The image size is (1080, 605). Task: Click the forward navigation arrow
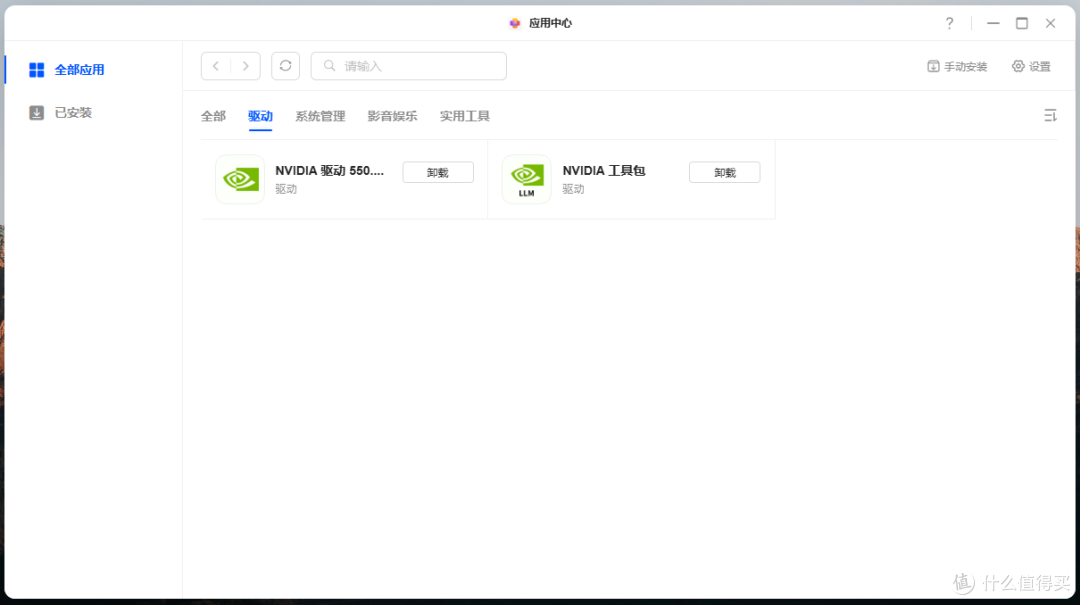(246, 65)
